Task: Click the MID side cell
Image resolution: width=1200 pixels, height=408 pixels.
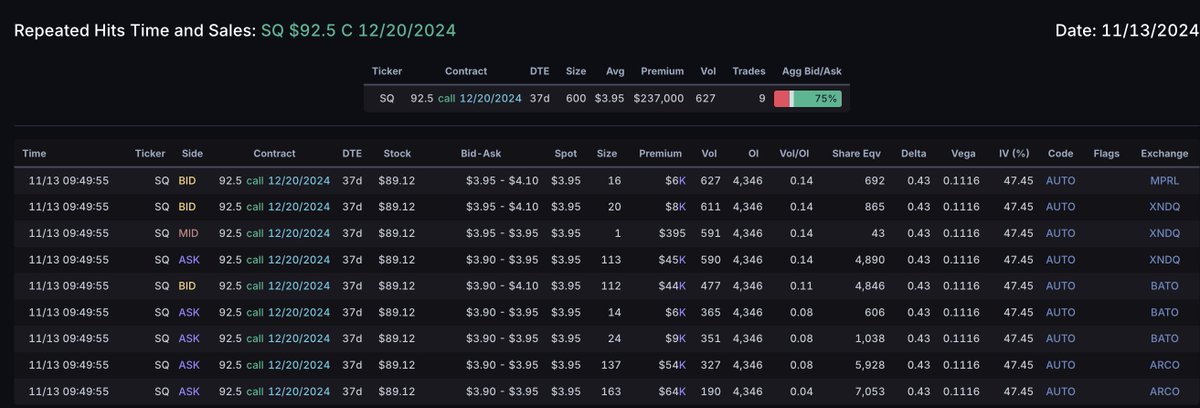Action: [x=189, y=233]
